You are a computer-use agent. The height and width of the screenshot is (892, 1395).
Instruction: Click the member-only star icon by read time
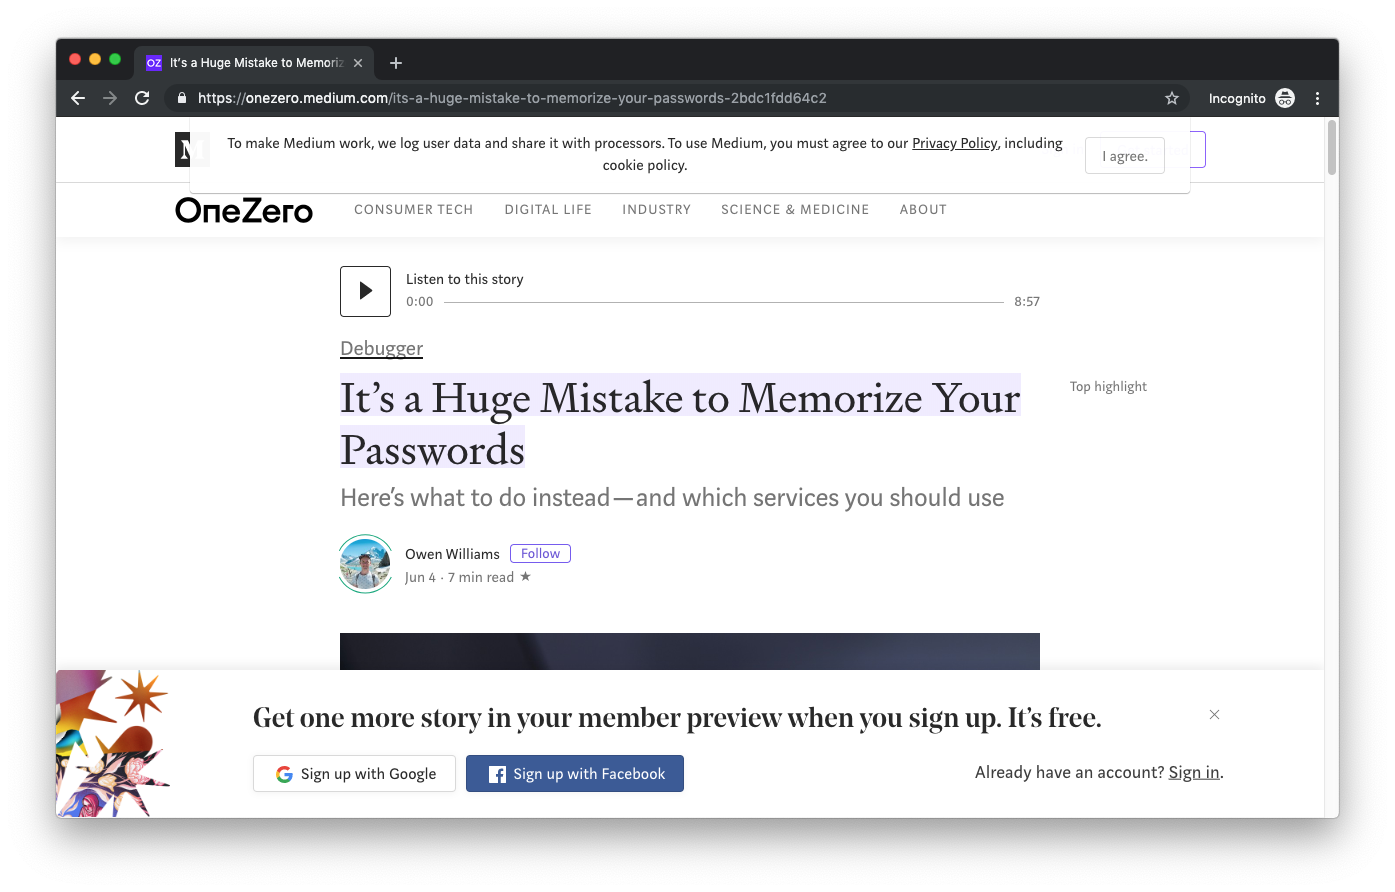coord(525,577)
